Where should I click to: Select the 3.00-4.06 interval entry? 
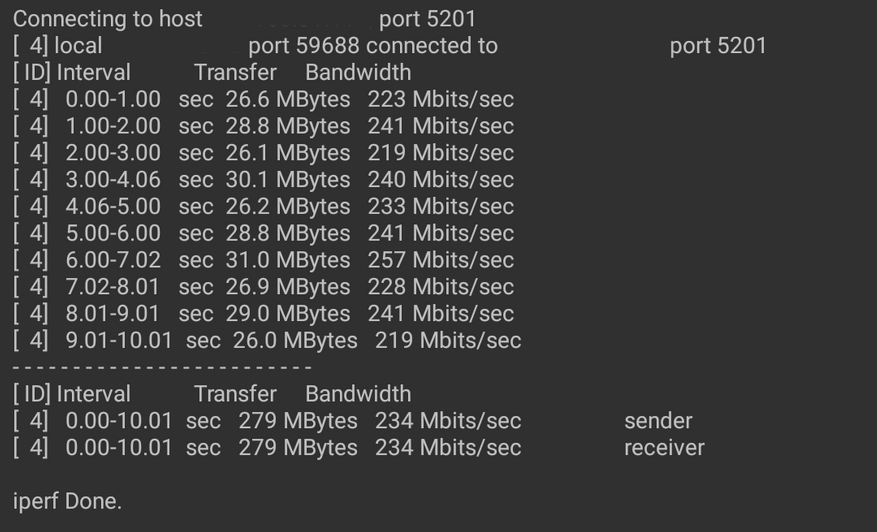coord(112,180)
